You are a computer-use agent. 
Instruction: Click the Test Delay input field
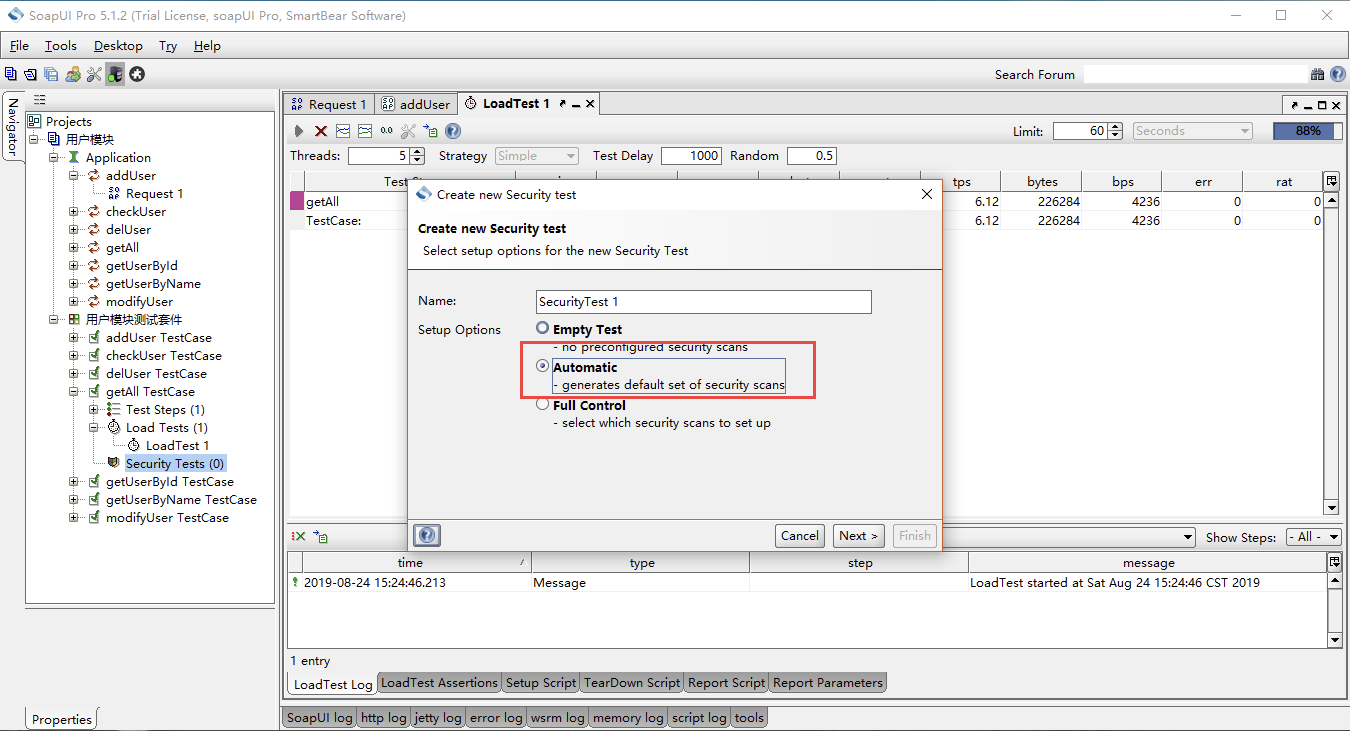click(x=691, y=156)
